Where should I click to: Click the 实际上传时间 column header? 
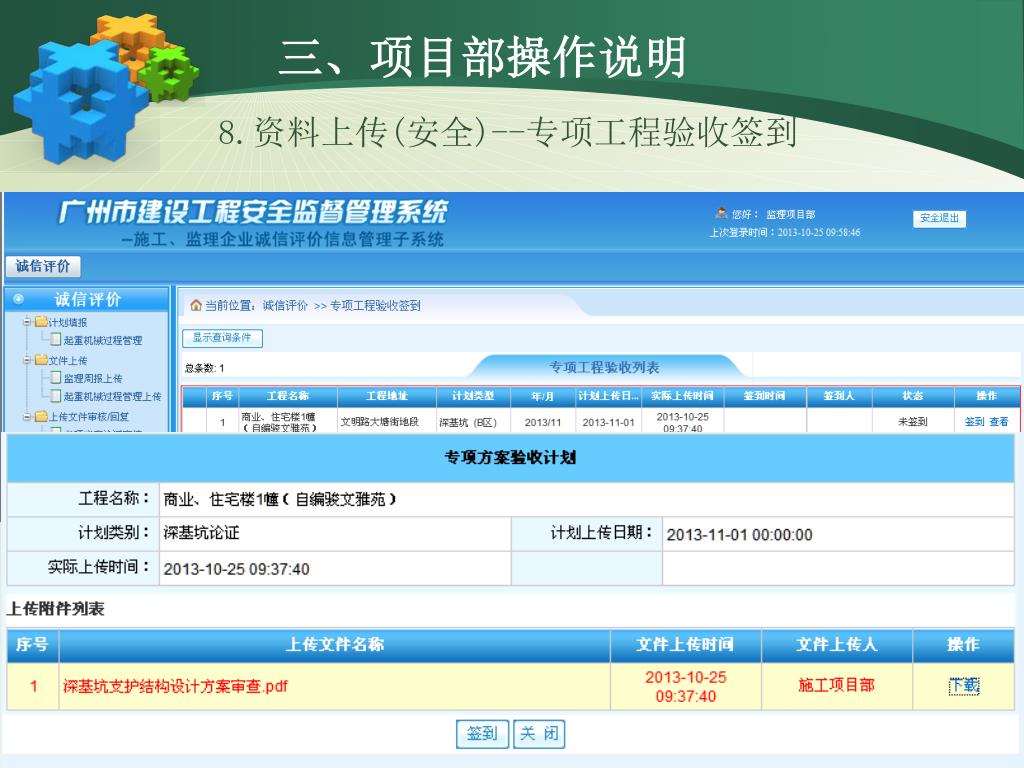682,396
